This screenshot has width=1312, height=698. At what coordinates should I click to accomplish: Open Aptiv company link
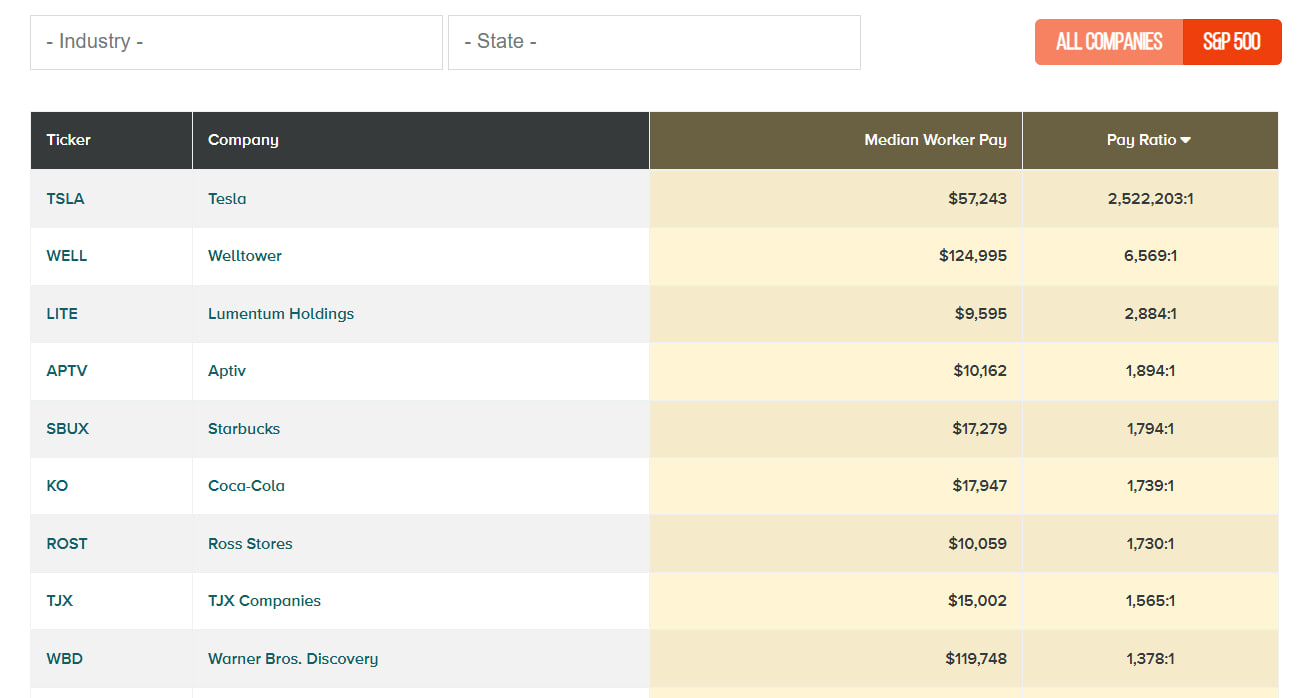(x=227, y=371)
